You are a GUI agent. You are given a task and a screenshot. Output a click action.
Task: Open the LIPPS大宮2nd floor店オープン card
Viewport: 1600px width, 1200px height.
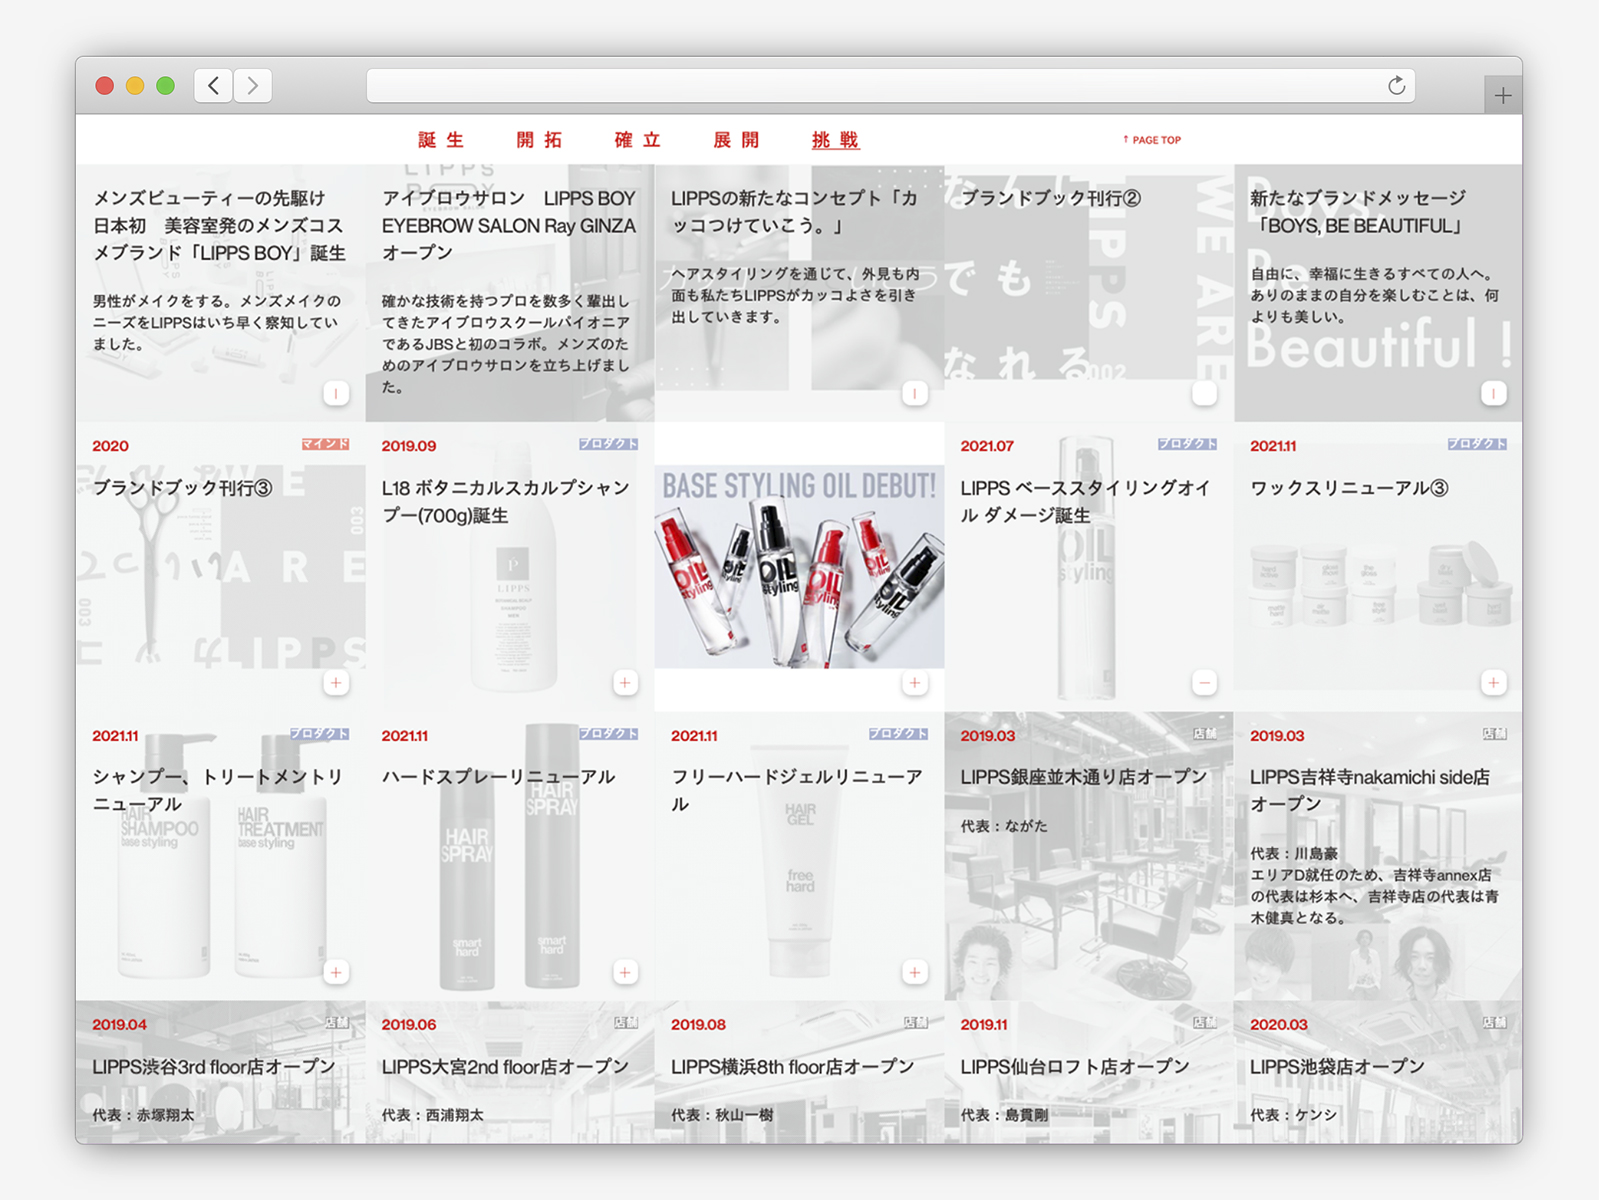(509, 1072)
